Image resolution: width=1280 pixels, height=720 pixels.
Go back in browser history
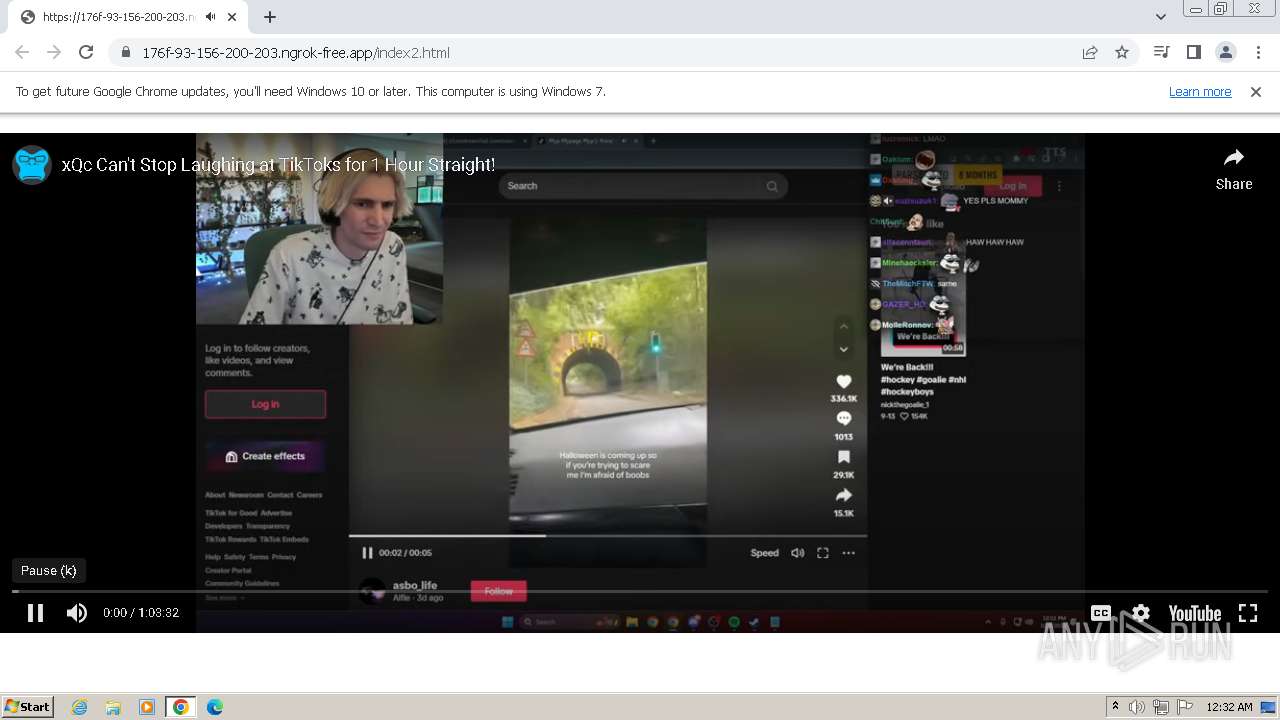tap(22, 52)
